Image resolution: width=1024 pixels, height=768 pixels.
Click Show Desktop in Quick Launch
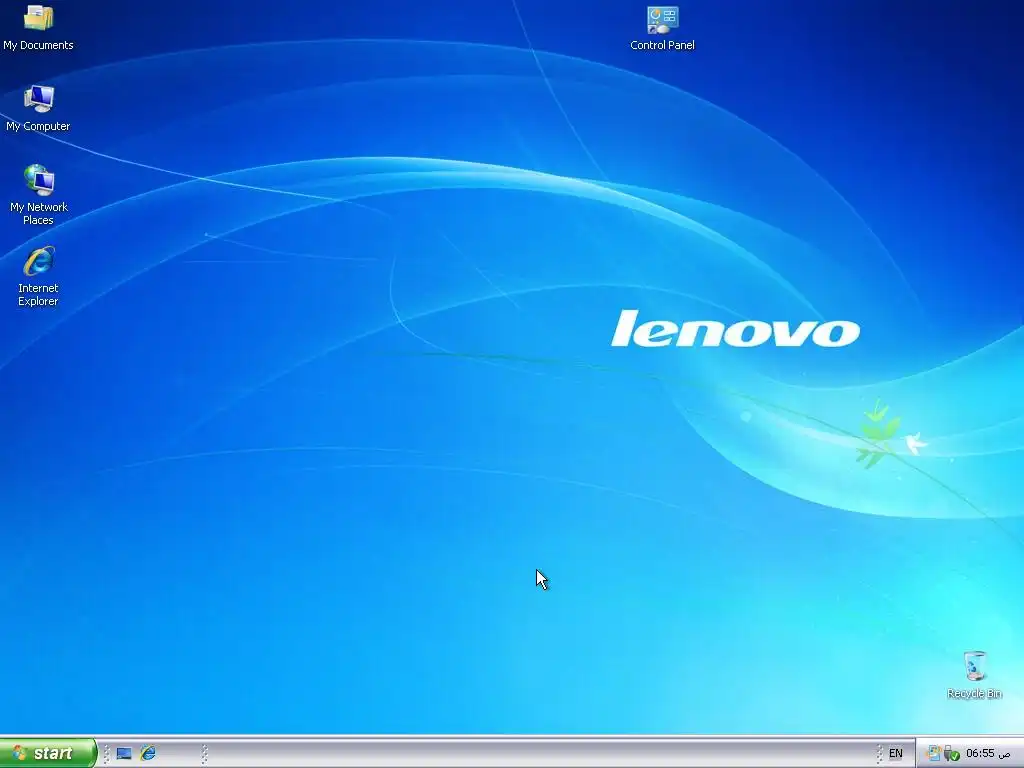click(x=124, y=754)
